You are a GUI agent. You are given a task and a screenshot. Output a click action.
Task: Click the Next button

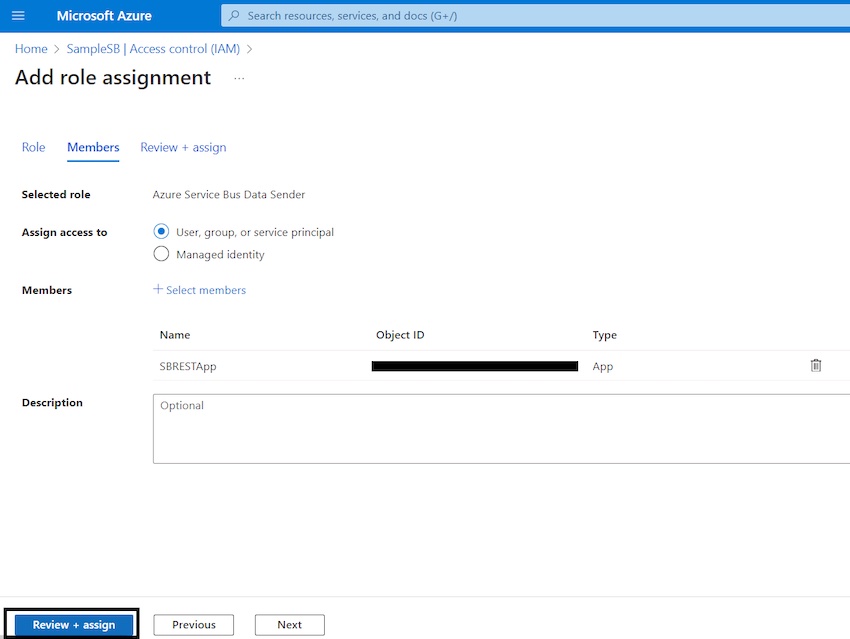pos(289,624)
